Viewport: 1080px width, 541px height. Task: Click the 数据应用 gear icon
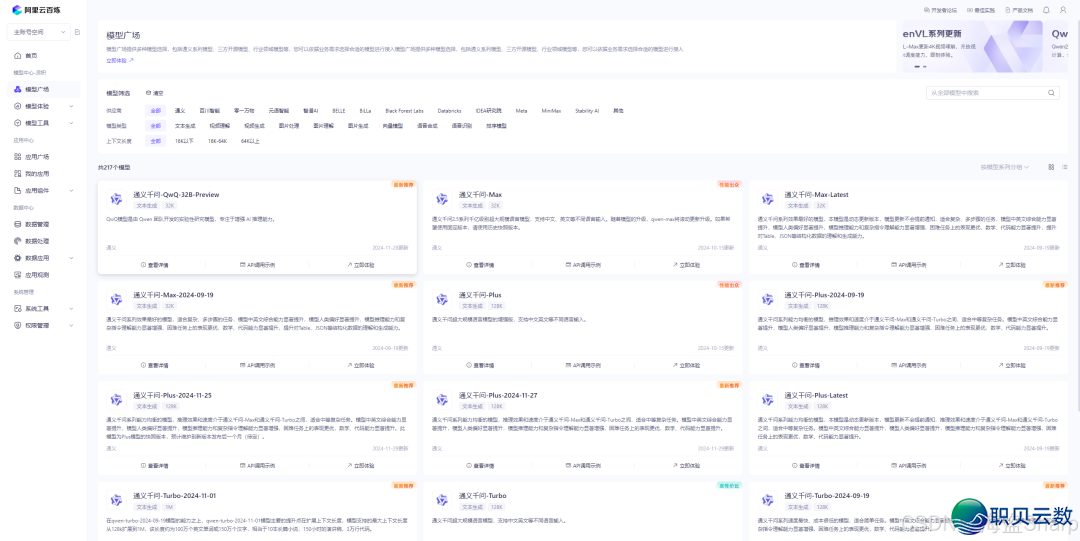click(x=18, y=258)
